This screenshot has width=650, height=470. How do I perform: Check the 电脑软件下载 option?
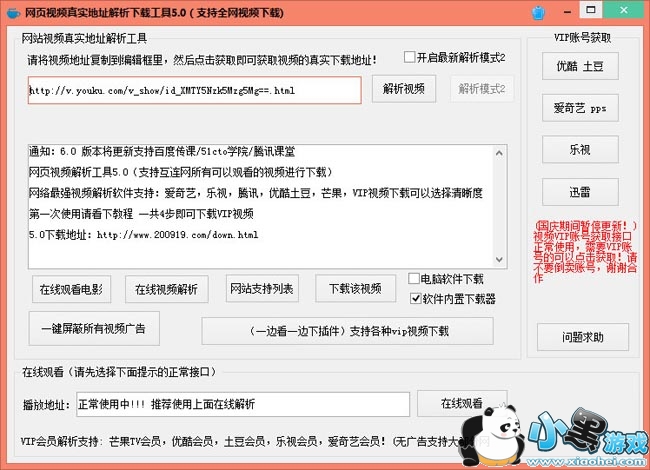click(414, 279)
